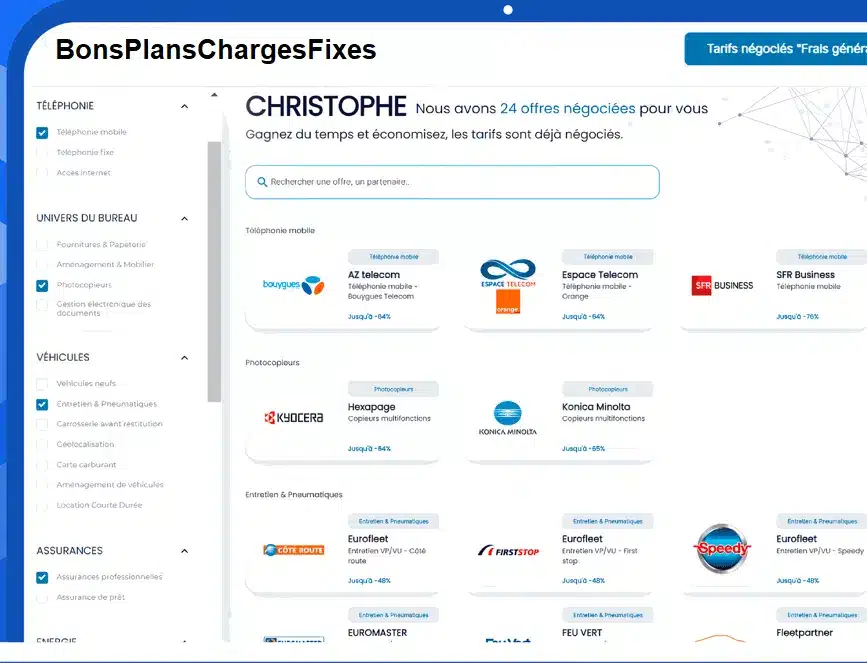This screenshot has height=663, width=867.
Task: Click the Speedy round logo
Action: point(722,548)
